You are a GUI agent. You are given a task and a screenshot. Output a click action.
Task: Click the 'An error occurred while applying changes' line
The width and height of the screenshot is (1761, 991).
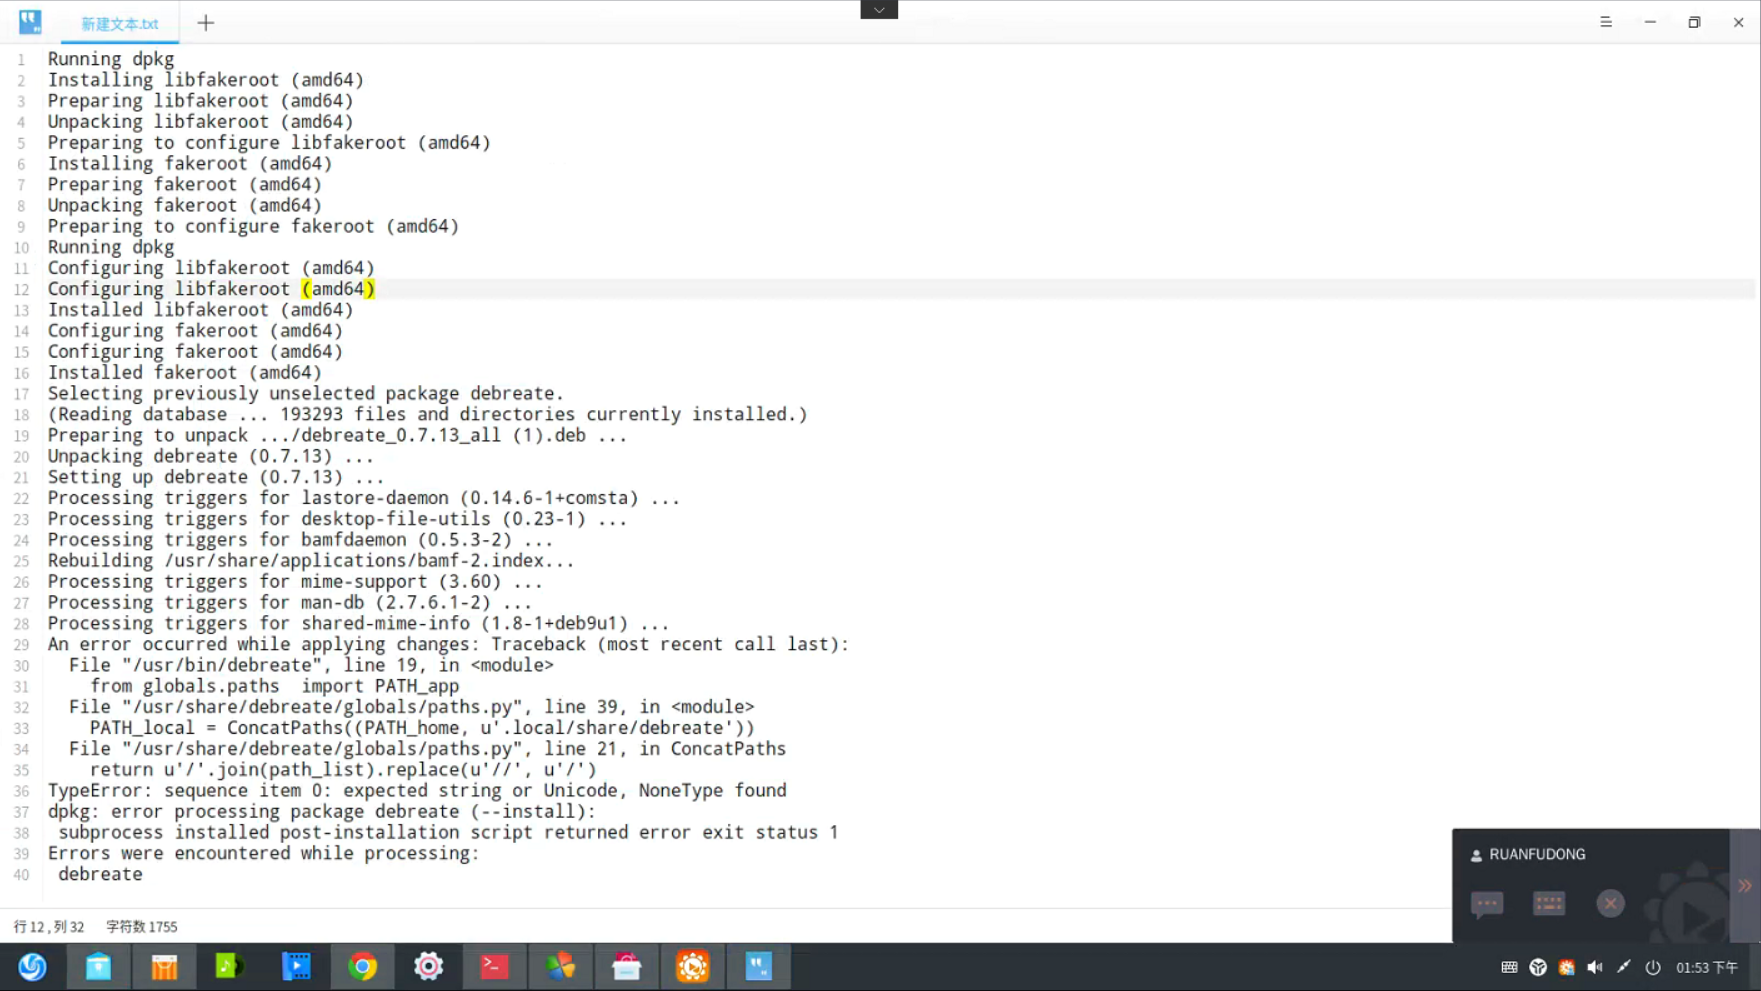pyautogui.click(x=448, y=645)
